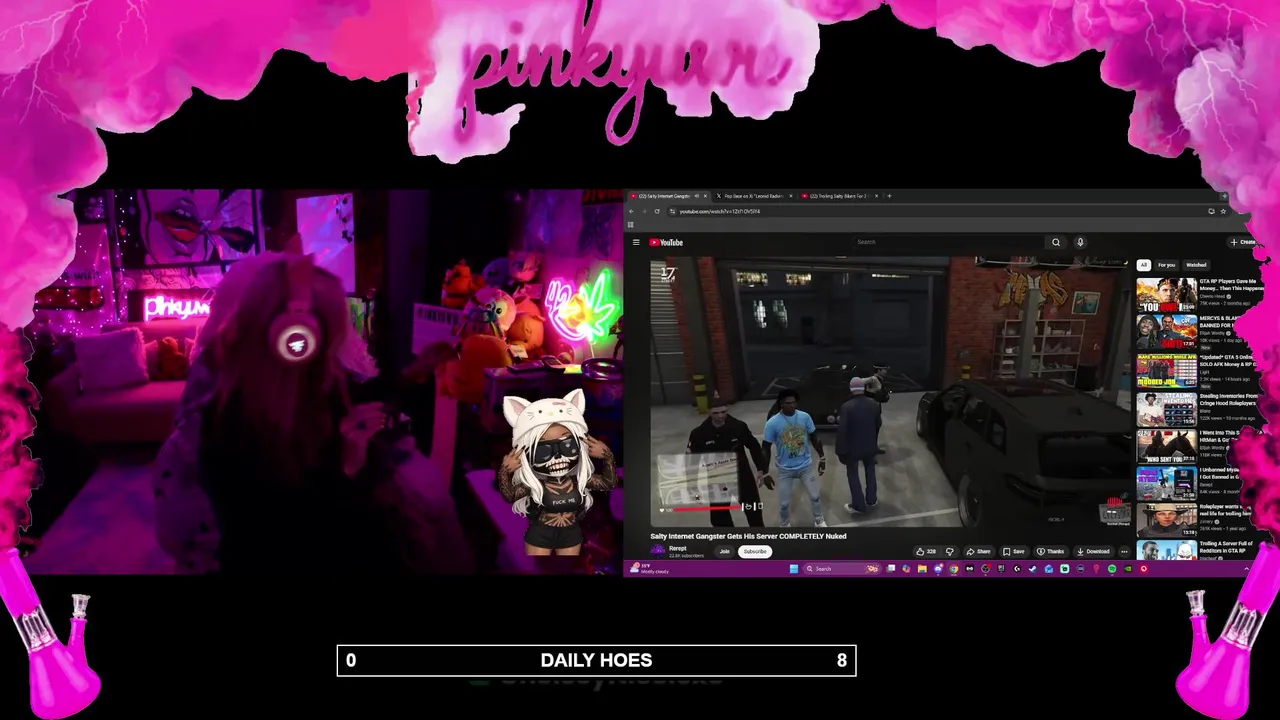This screenshot has width=1280, height=720.
Task: Select the 'For you' filter chip
Action: pos(1166,265)
